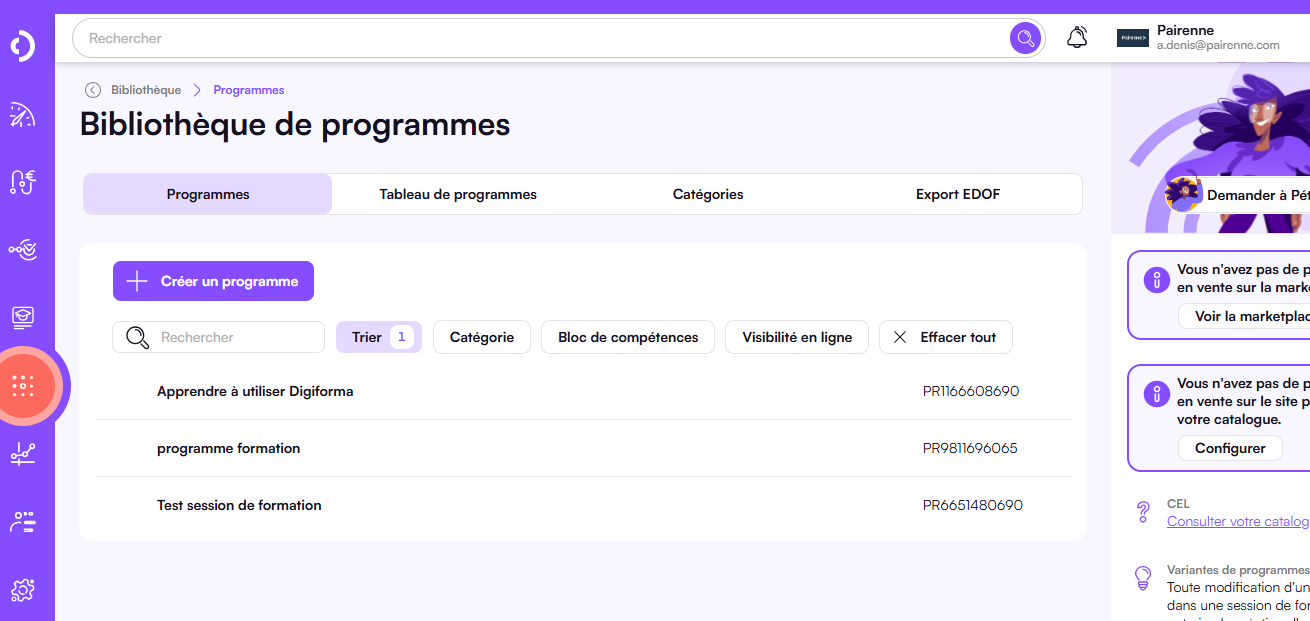Screen dimensions: 1310x621
Task: Open the Bloc de compétences filter
Action: pos(627,337)
